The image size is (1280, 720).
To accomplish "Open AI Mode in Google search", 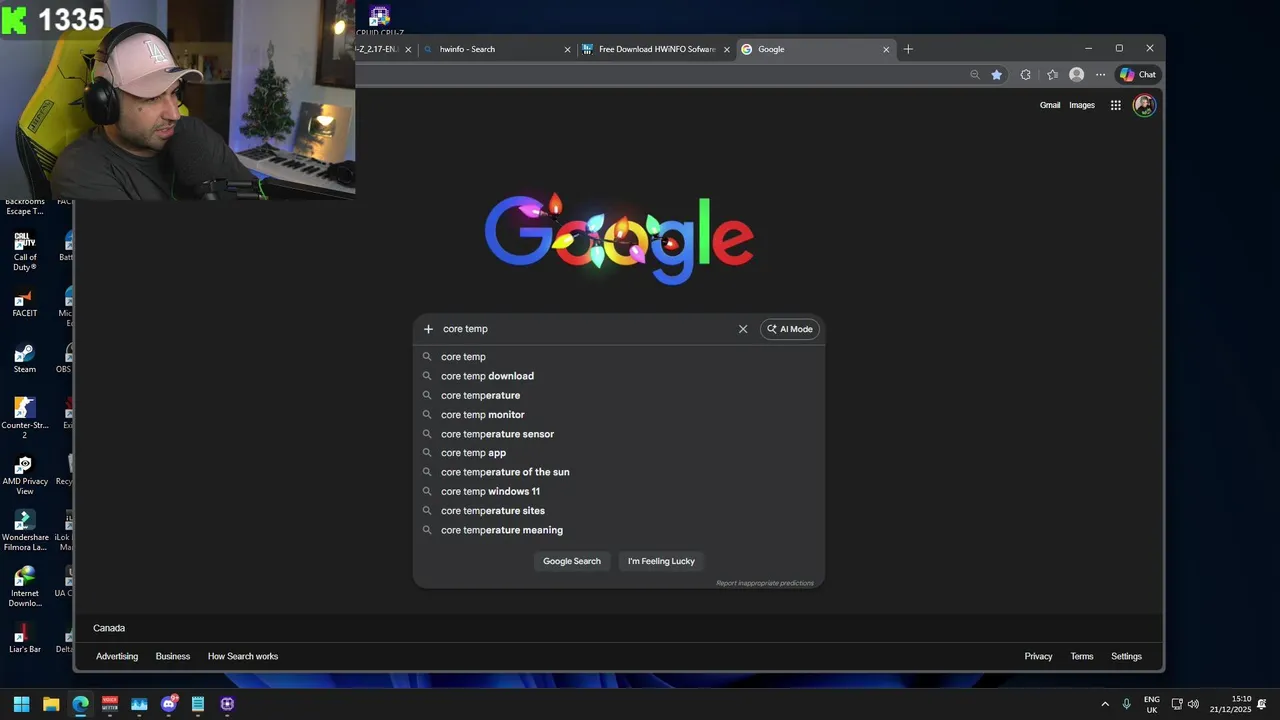I will tap(790, 329).
